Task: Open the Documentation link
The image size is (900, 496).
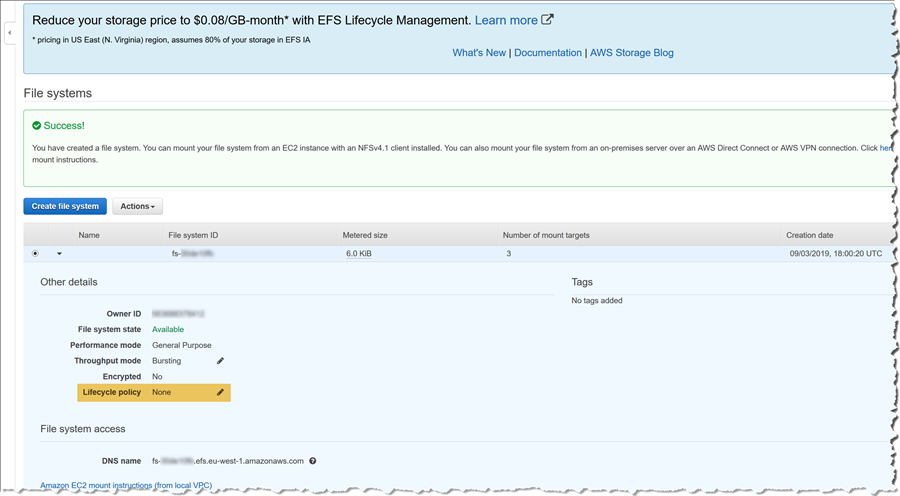Action: [x=548, y=53]
